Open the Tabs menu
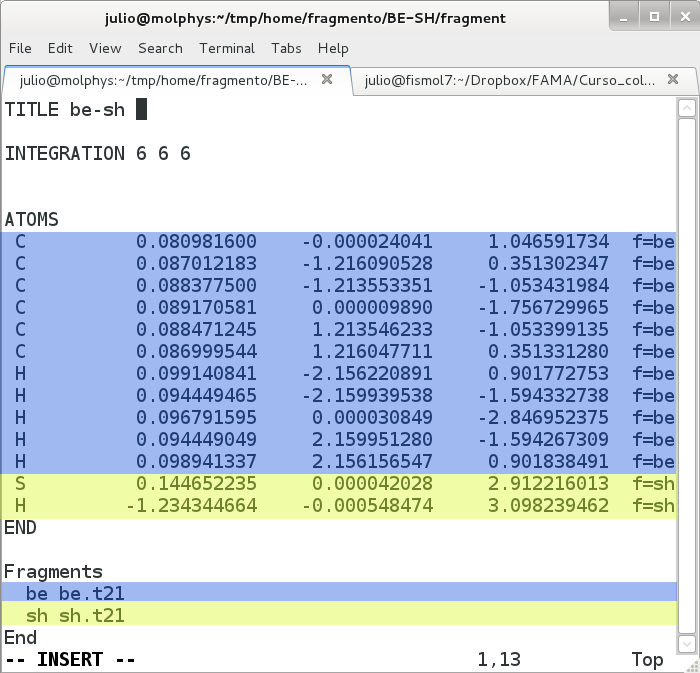Viewport: 700px width, 673px height. pyautogui.click(x=286, y=48)
